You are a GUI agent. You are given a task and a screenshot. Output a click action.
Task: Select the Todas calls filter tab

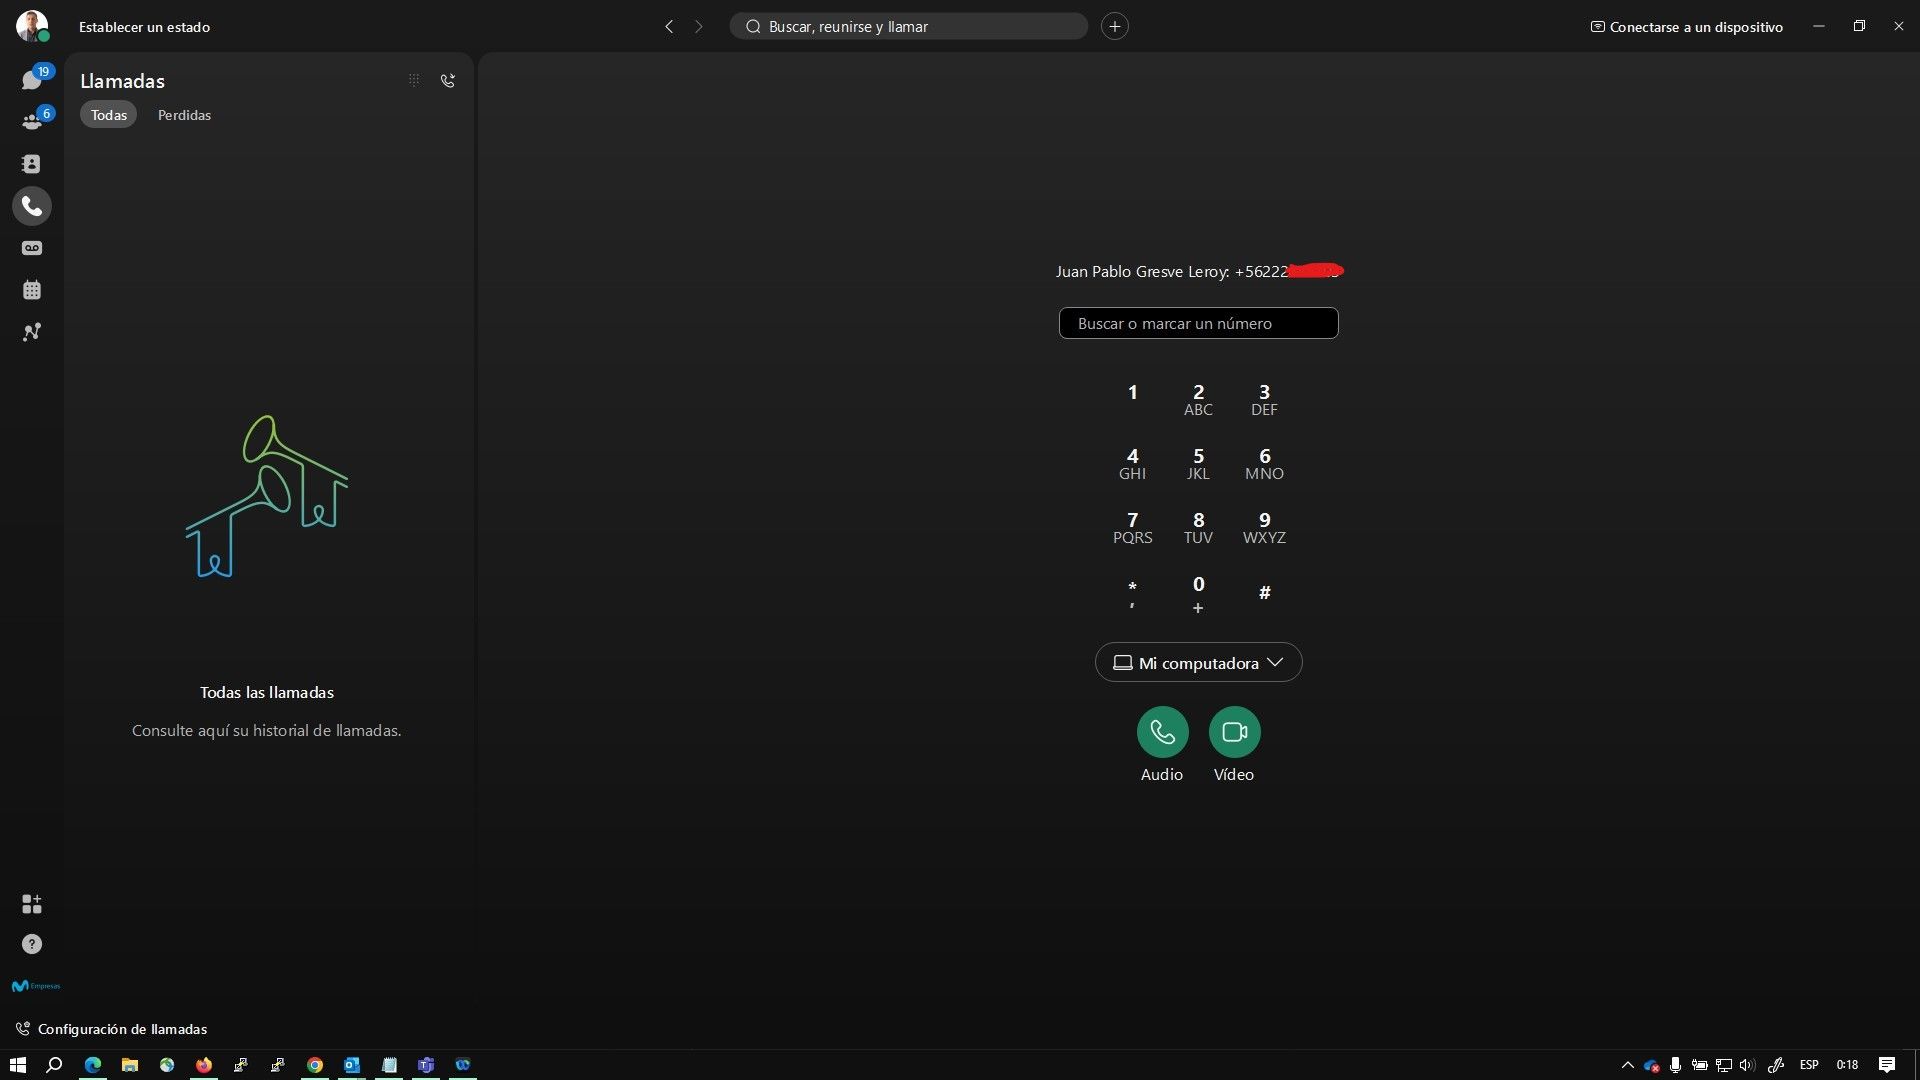tap(108, 114)
